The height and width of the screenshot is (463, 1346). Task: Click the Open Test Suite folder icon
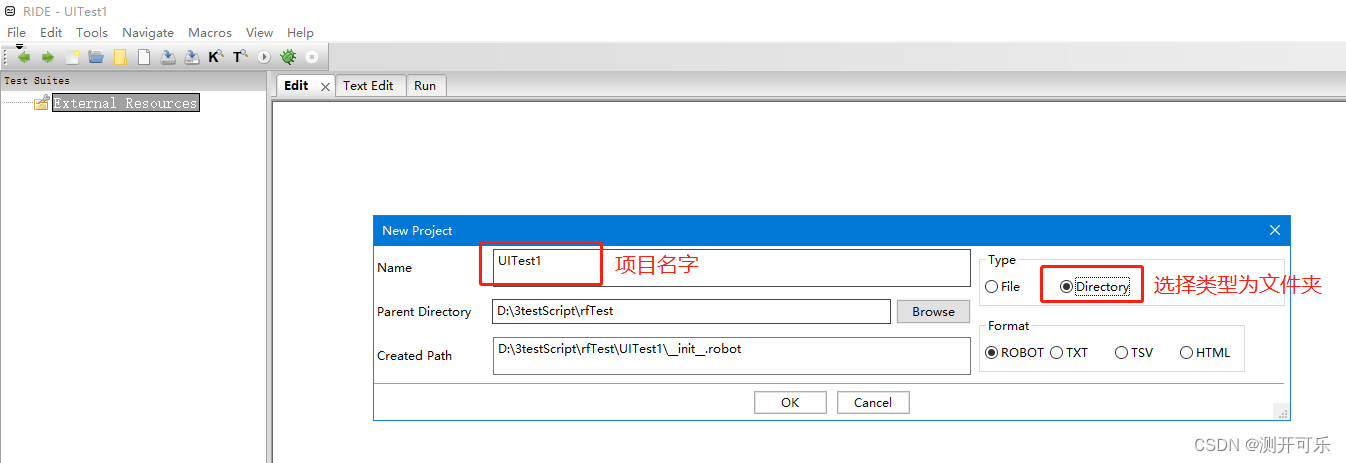click(x=96, y=57)
